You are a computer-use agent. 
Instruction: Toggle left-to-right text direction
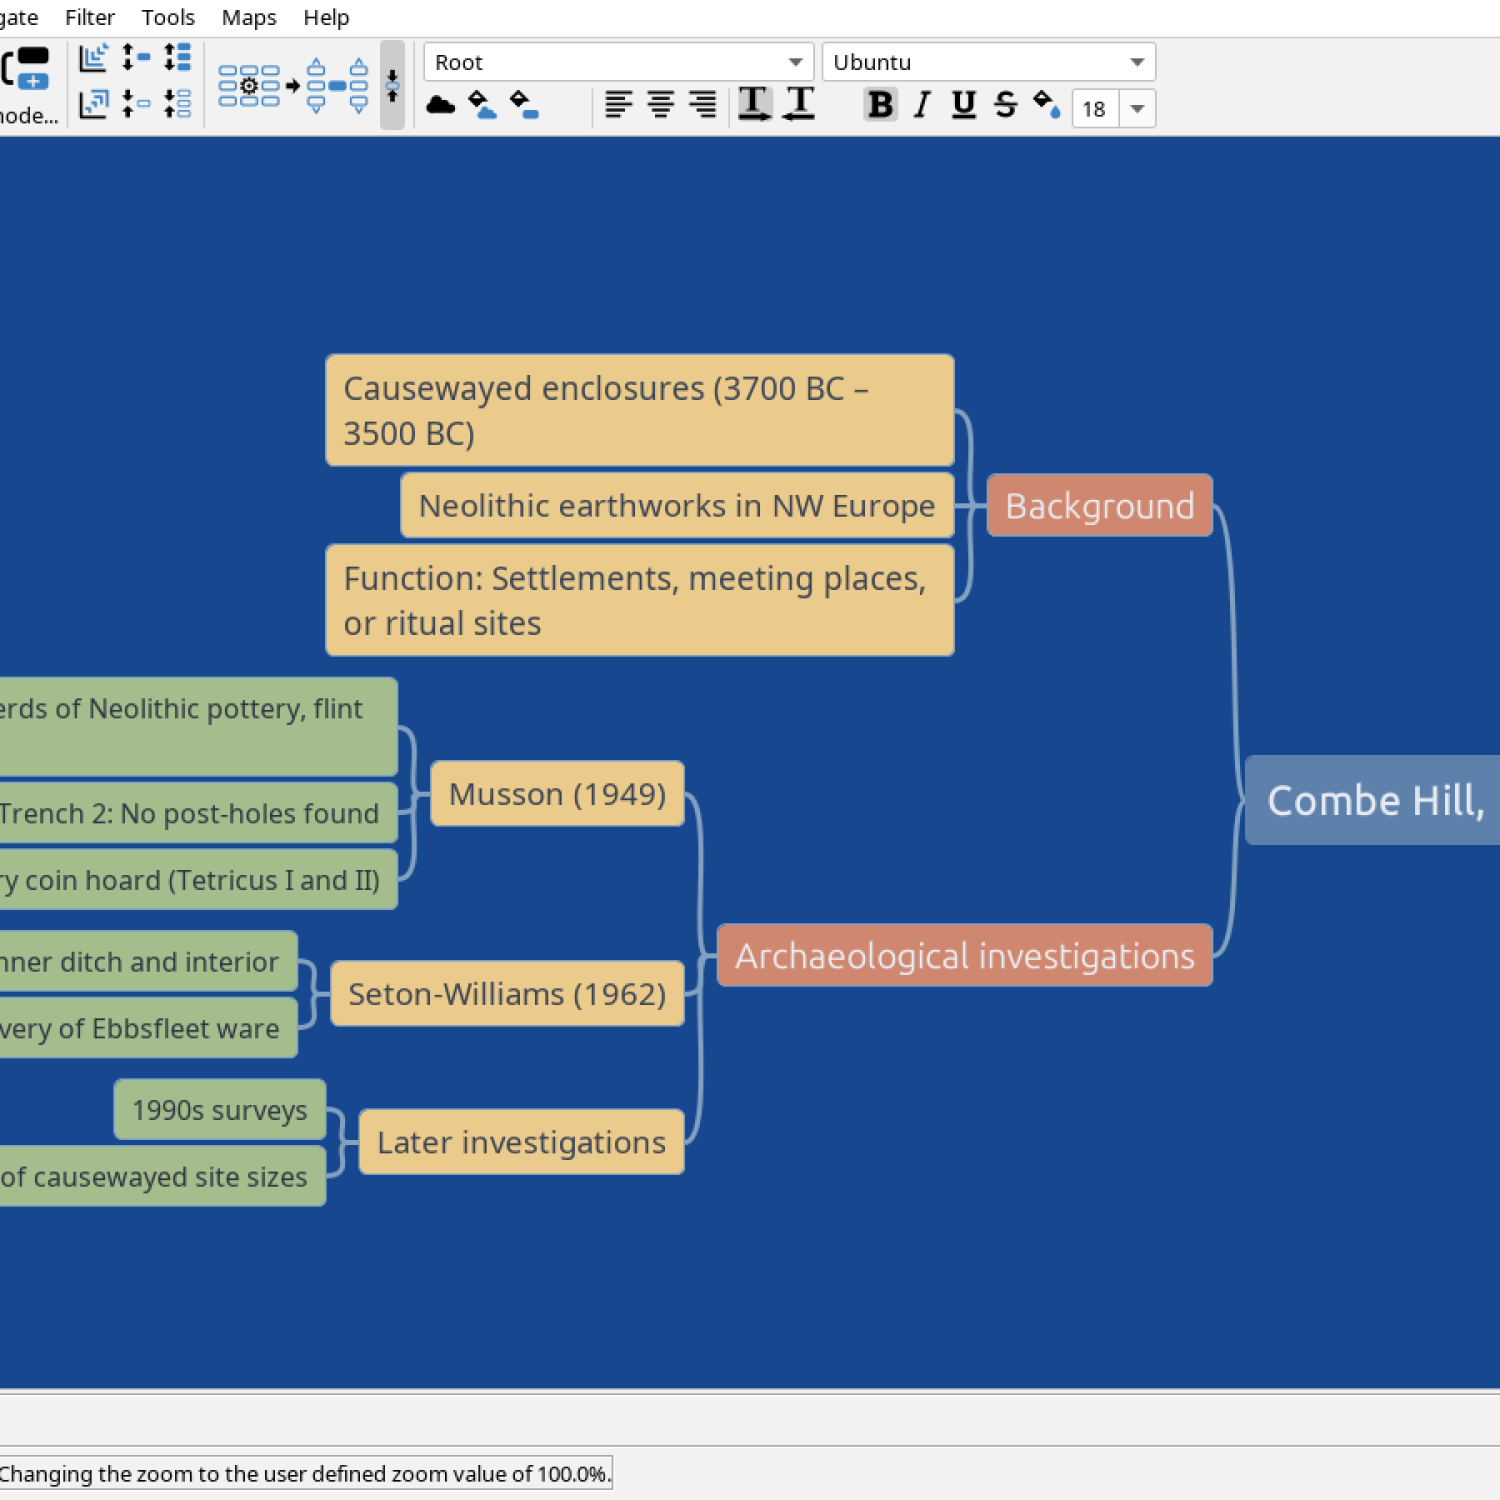pyautogui.click(x=756, y=104)
